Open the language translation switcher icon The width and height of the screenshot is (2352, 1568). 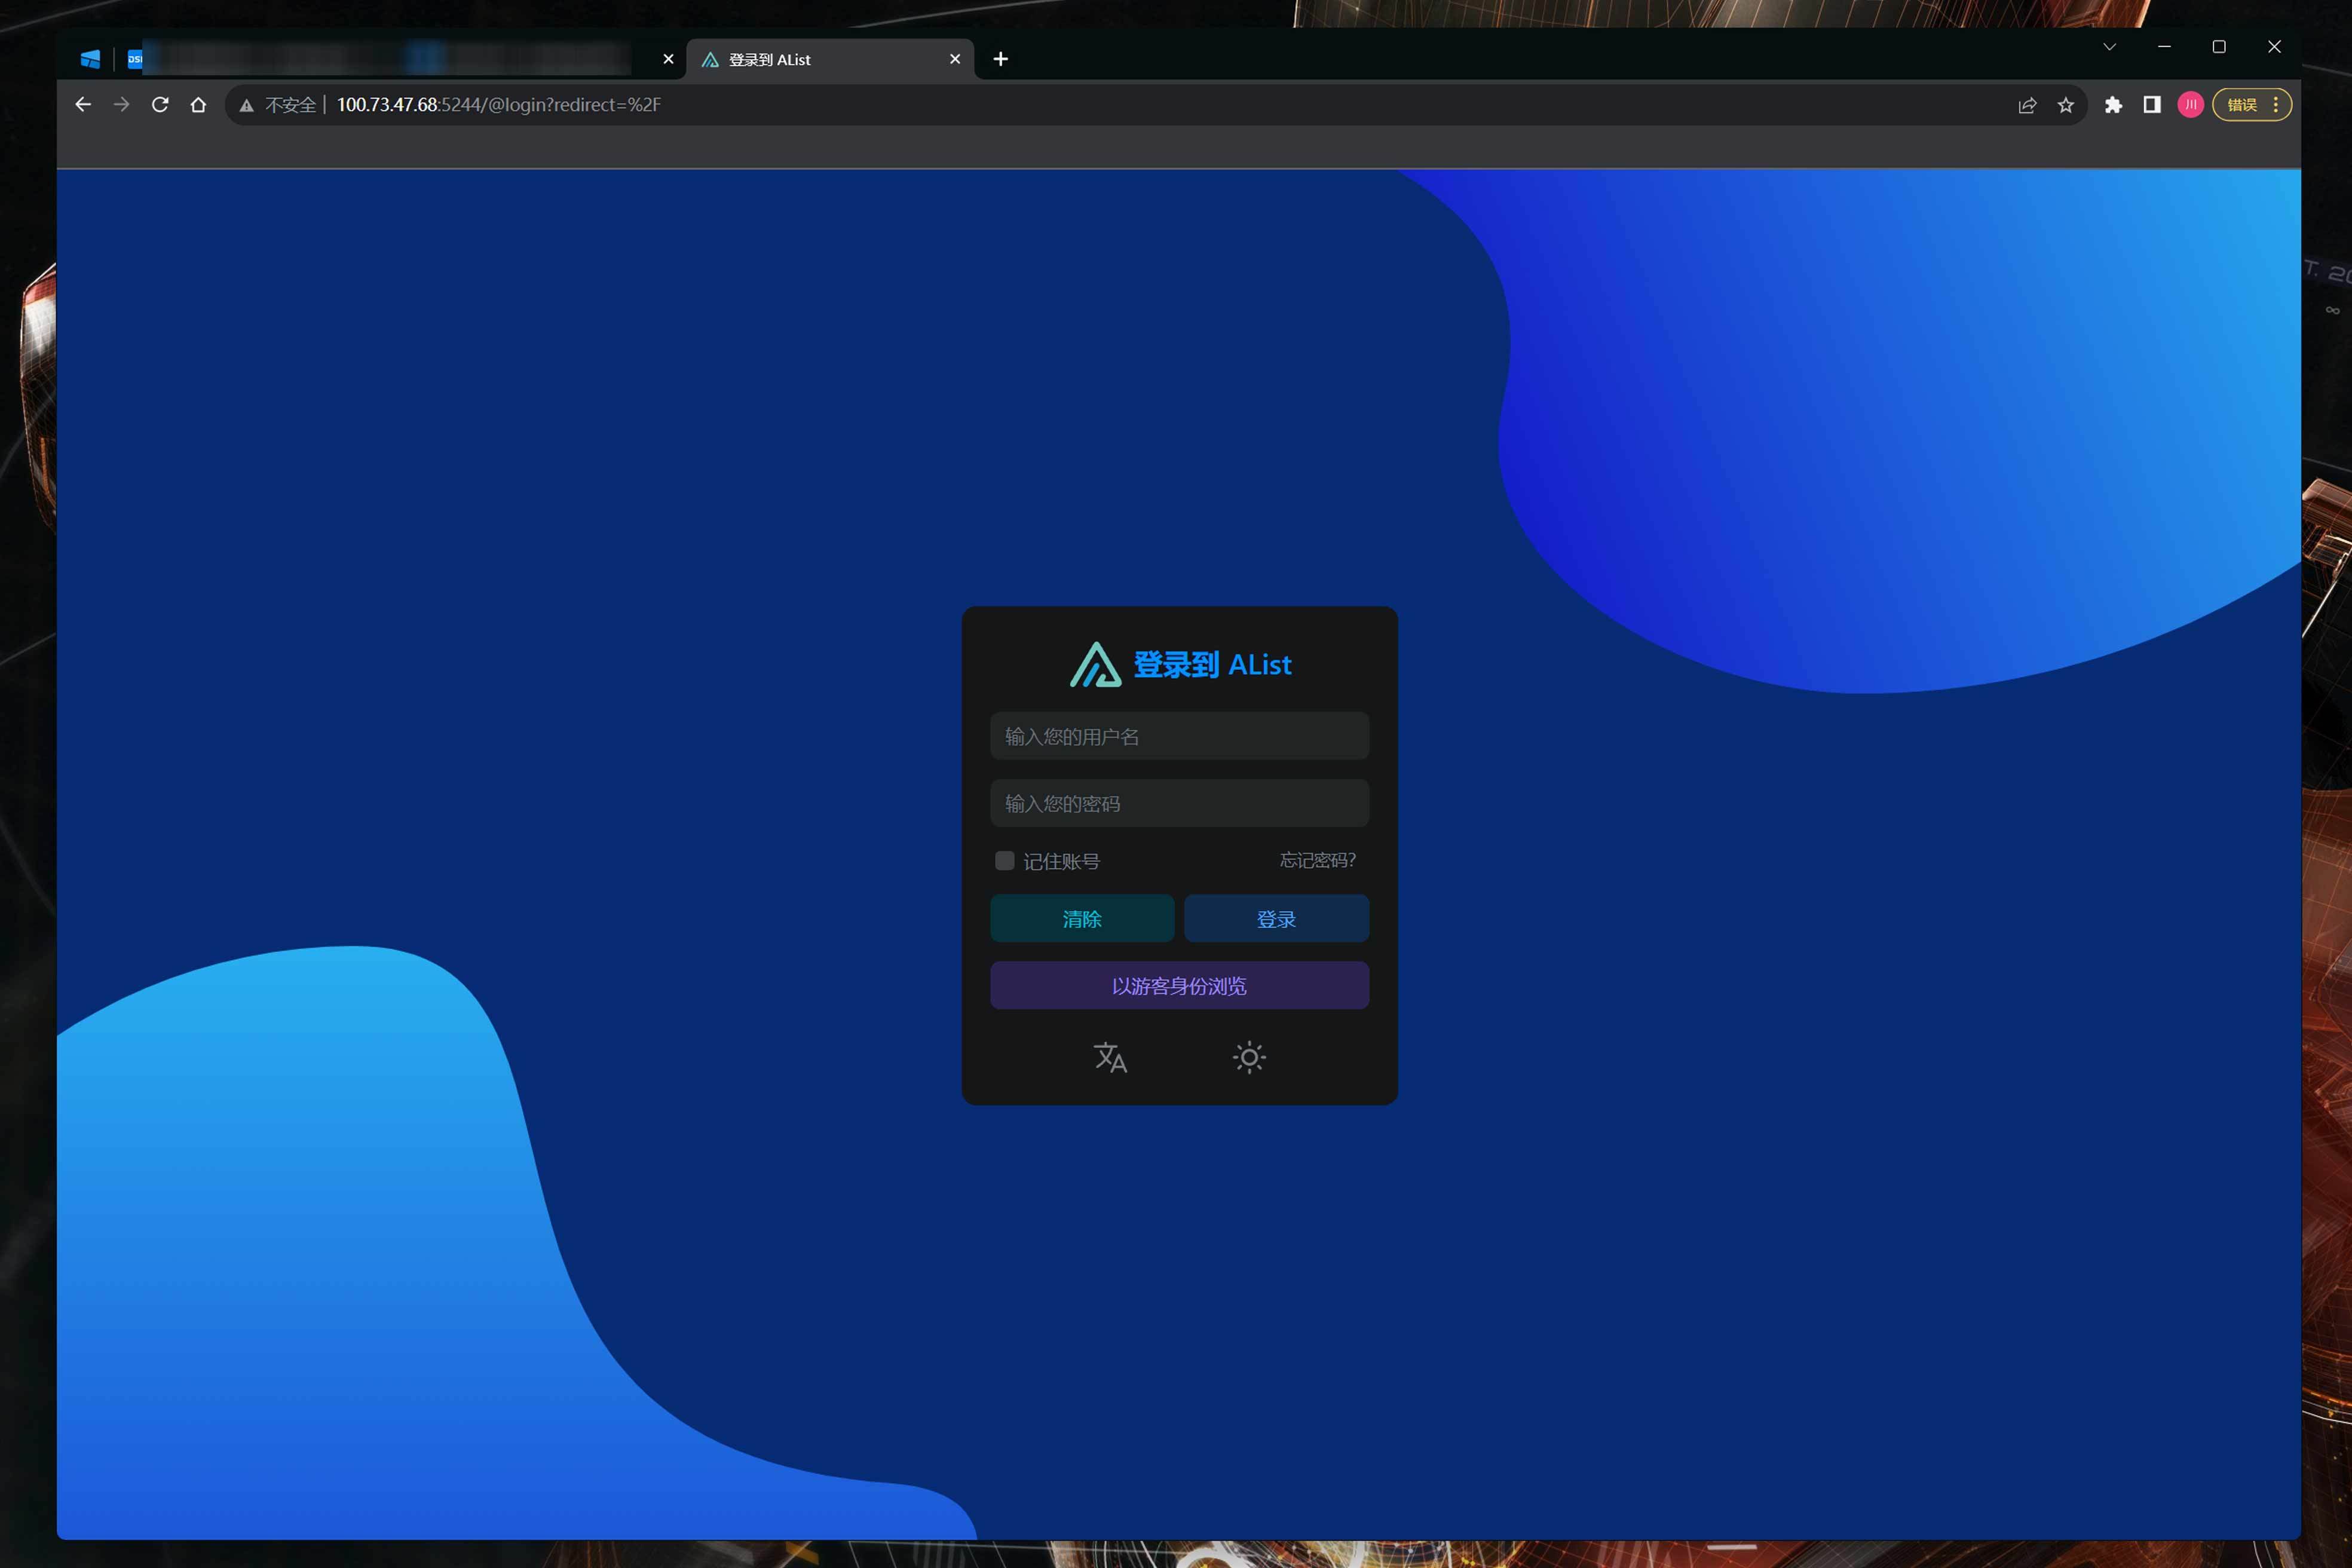point(1110,1057)
